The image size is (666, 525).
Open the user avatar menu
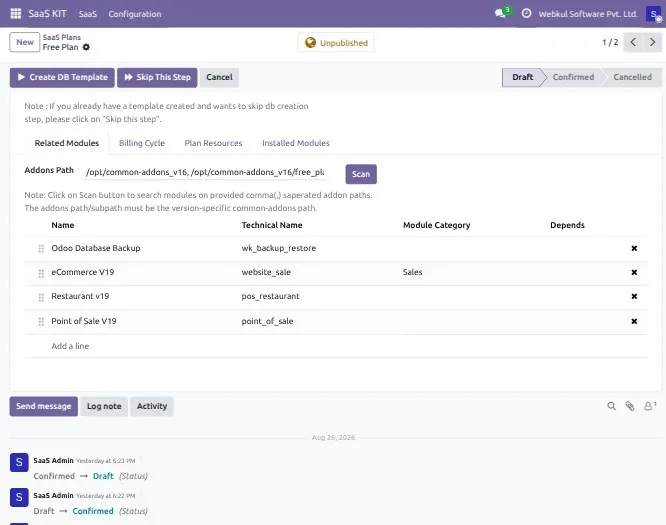tap(653, 14)
